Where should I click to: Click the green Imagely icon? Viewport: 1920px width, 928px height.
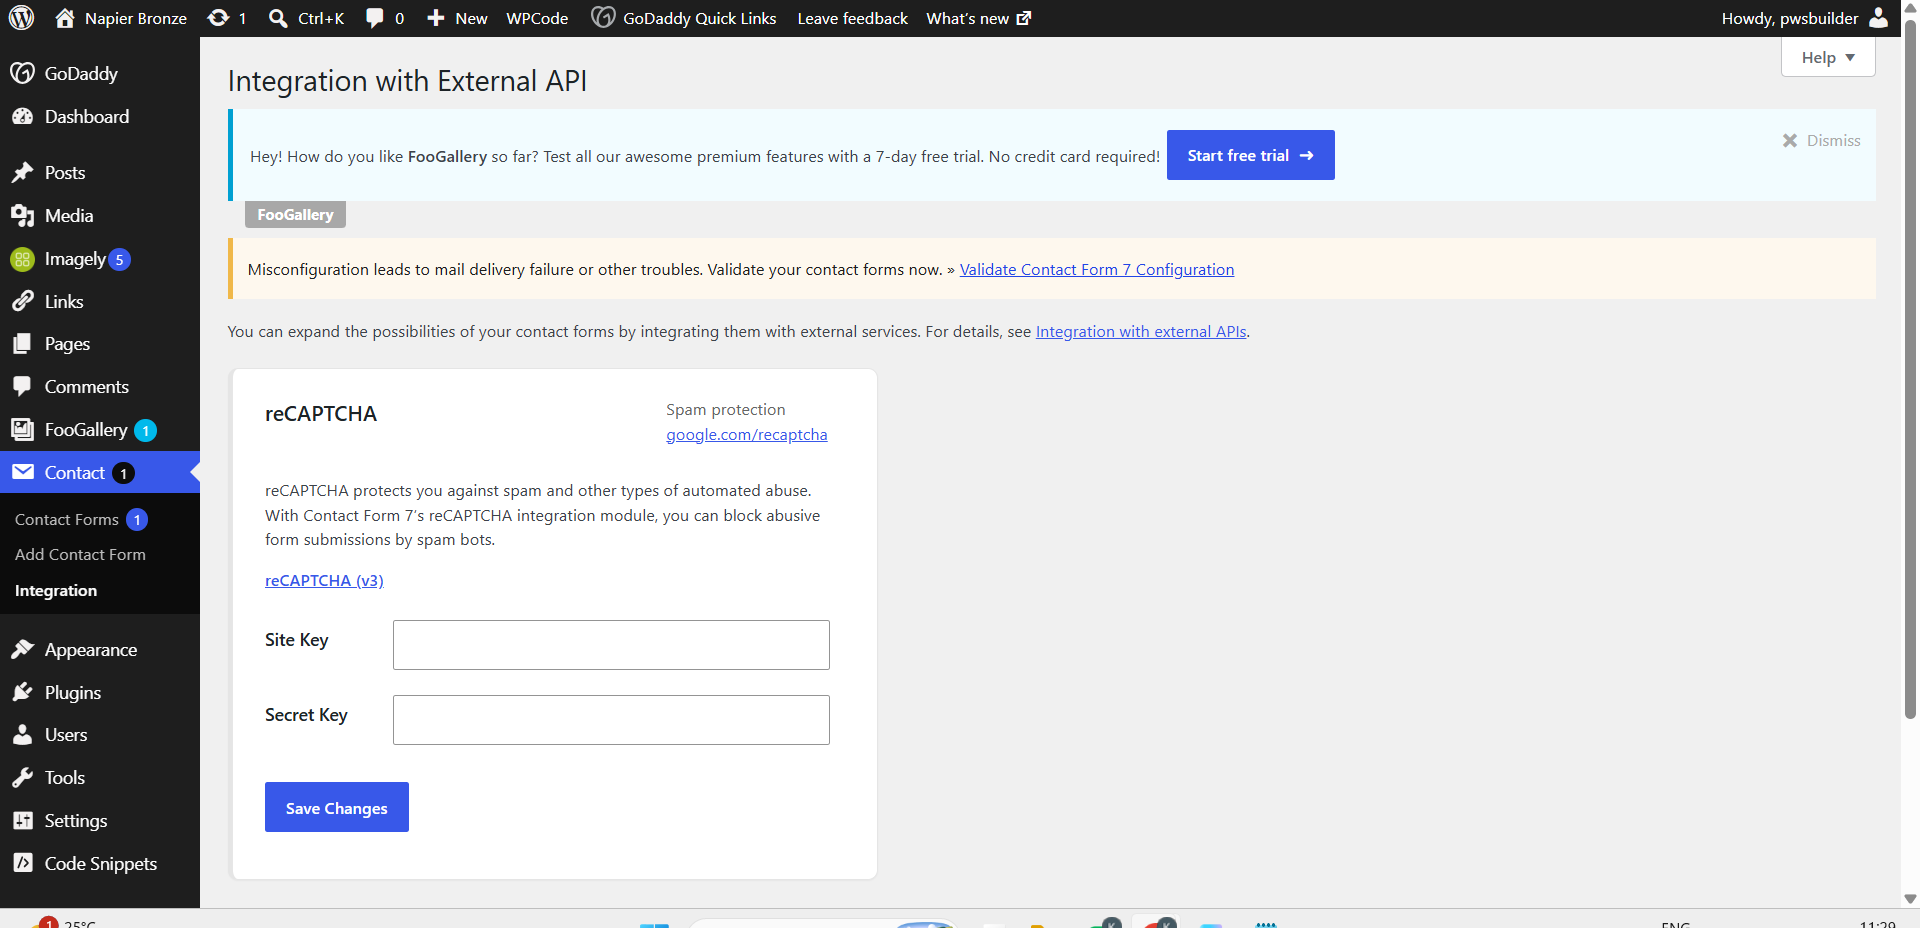[22, 259]
